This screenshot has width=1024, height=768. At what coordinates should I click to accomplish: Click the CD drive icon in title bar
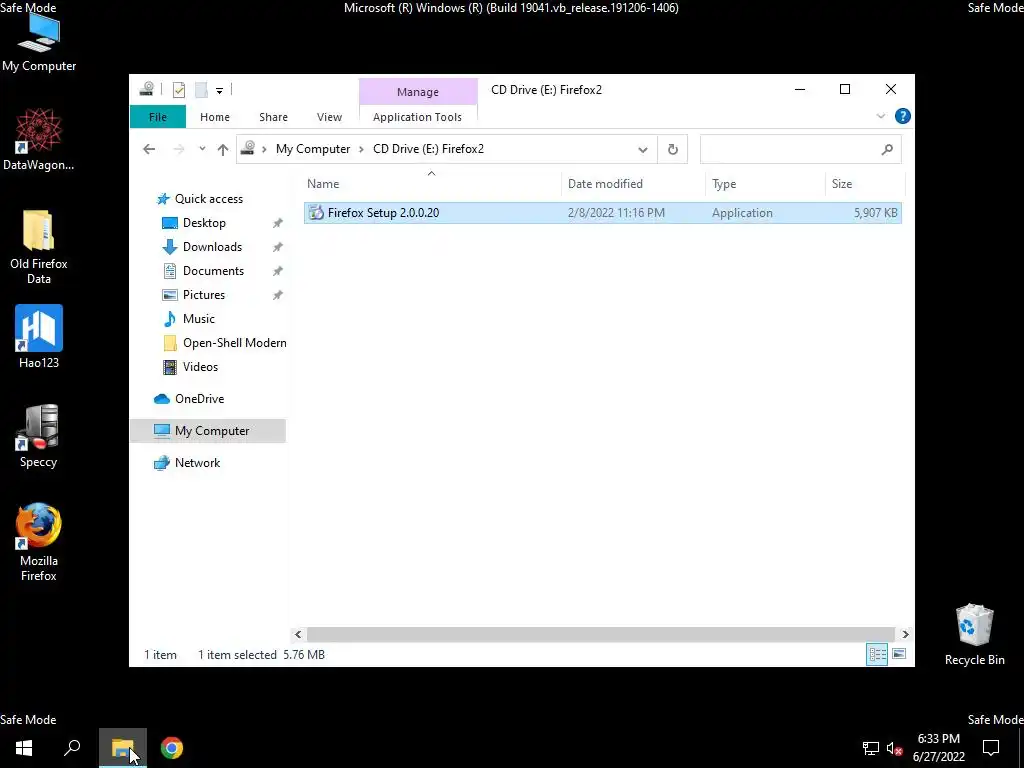point(146,89)
